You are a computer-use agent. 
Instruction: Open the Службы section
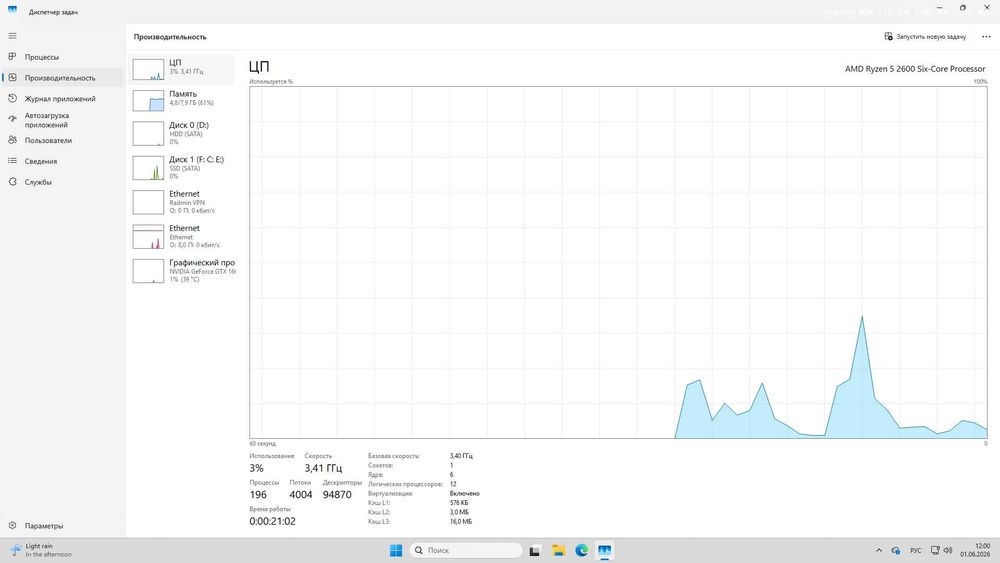pos(62,182)
